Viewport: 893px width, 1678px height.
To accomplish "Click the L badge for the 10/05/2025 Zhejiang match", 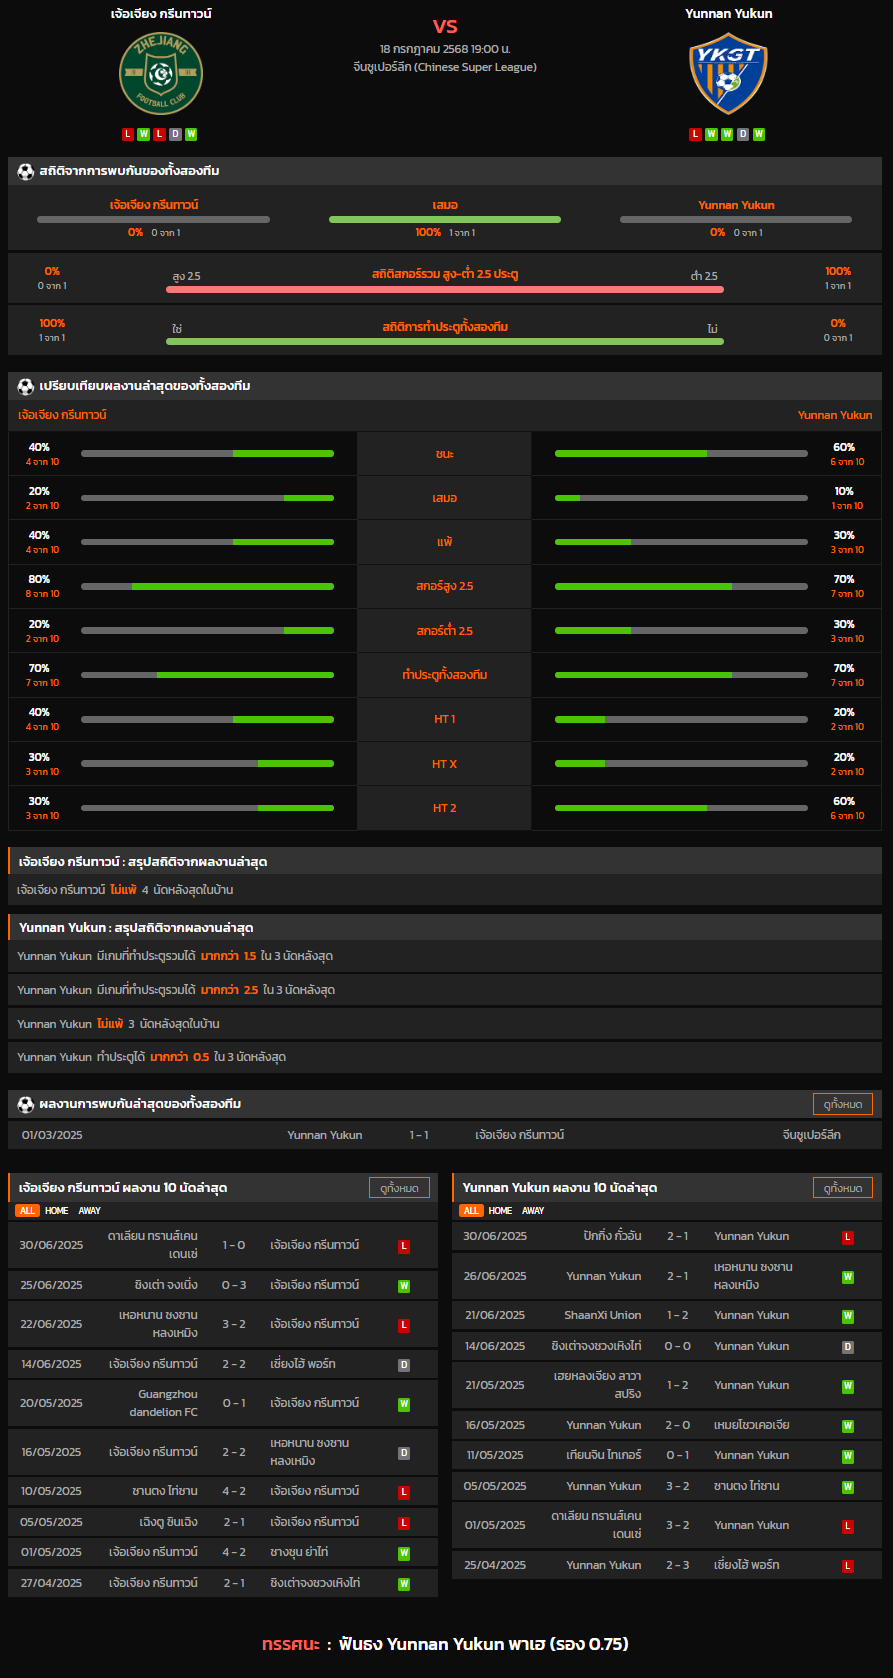I will [404, 1492].
